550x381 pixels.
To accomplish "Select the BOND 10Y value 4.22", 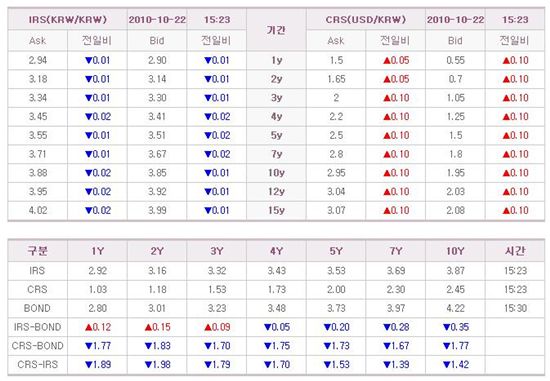I will [455, 308].
